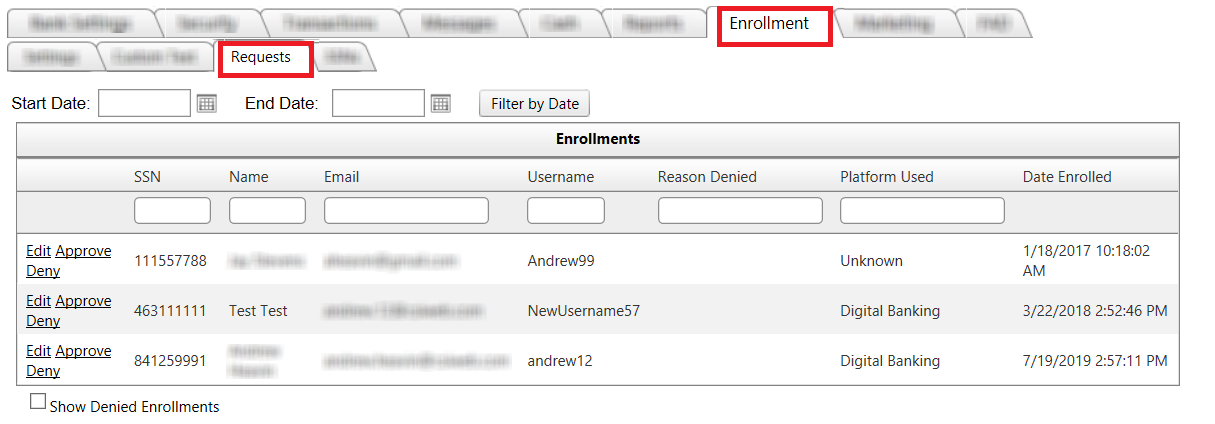Focus the SSN filter box
Viewport: 1215px width, 424px height.
[x=172, y=210]
